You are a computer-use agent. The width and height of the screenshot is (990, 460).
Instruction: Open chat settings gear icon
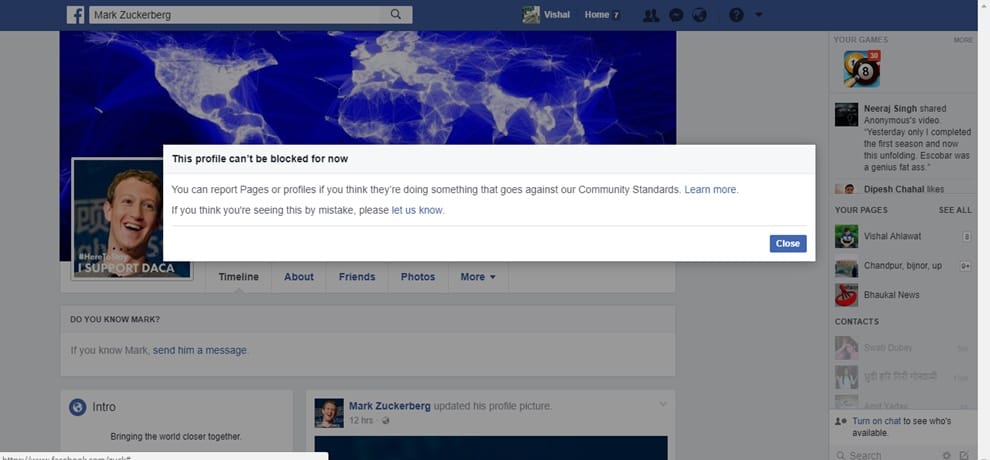click(946, 454)
